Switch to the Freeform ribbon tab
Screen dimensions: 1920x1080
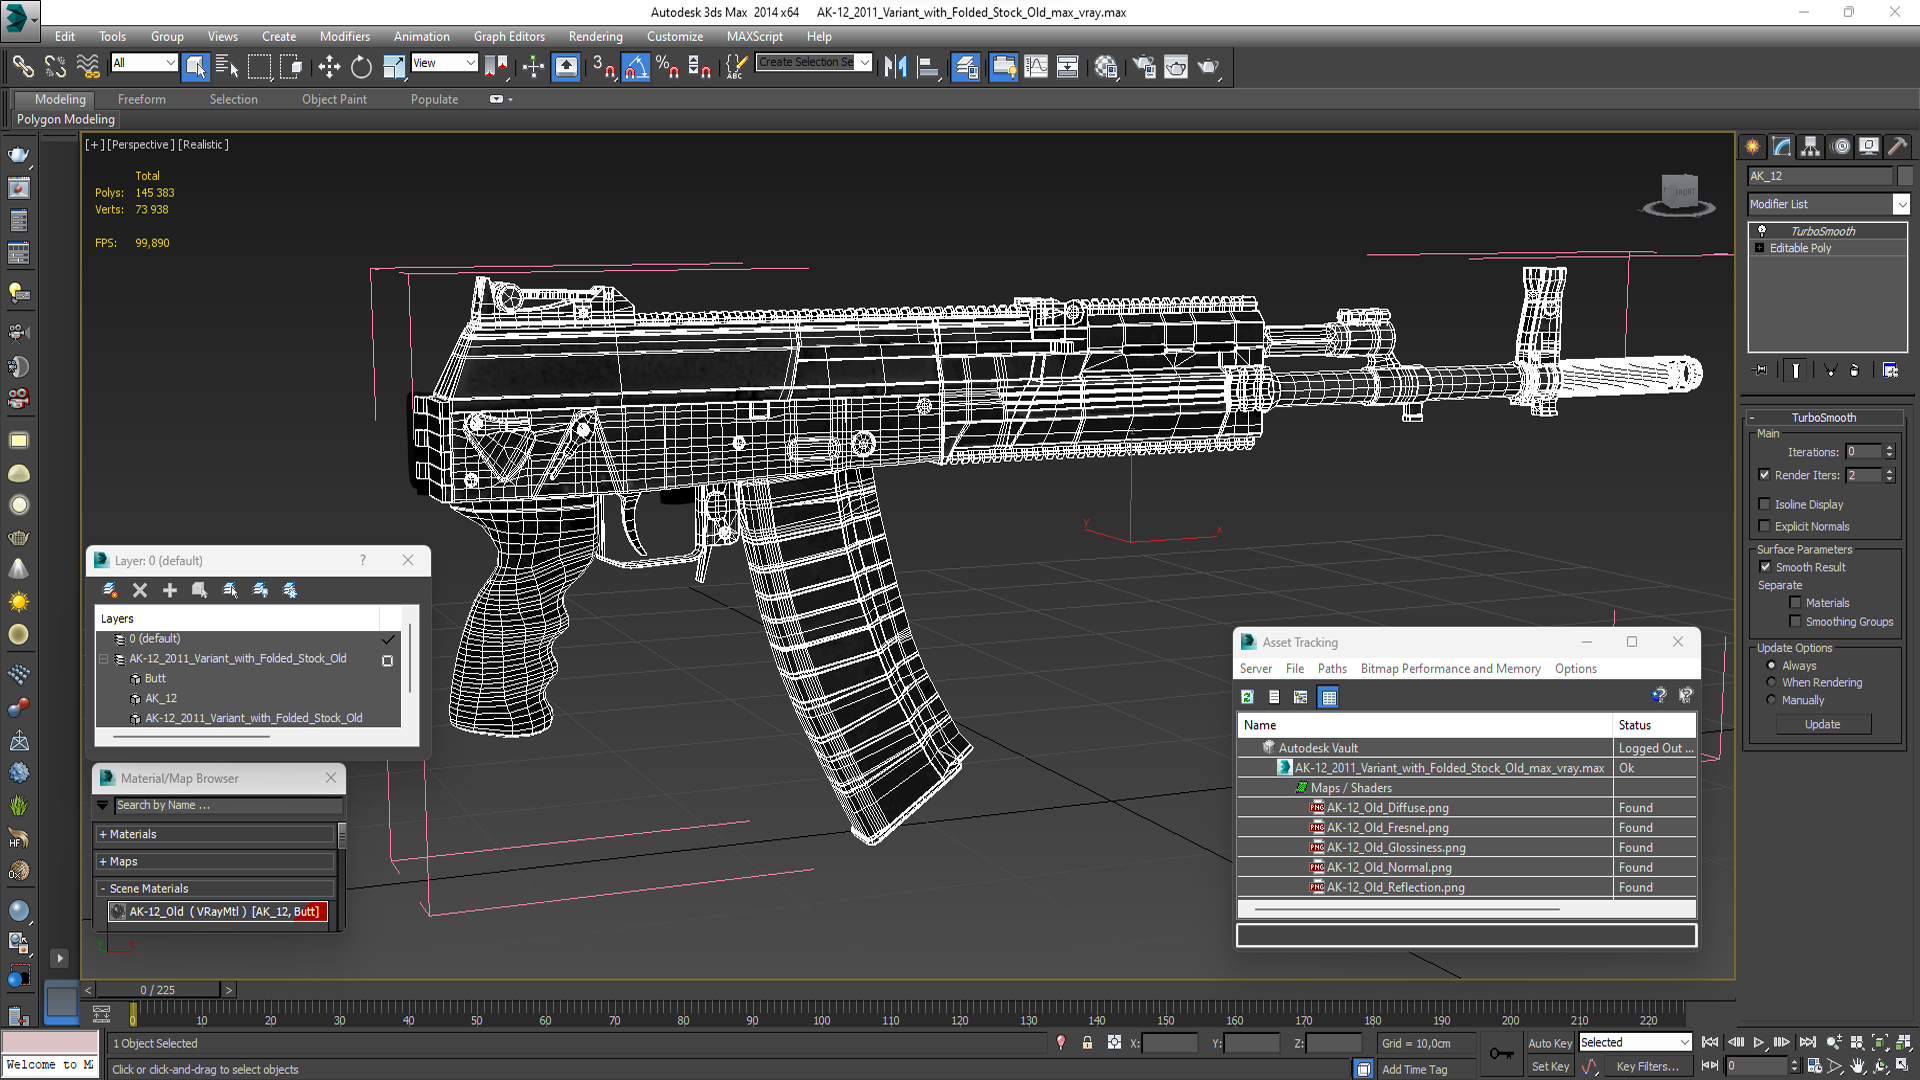pos(141,99)
